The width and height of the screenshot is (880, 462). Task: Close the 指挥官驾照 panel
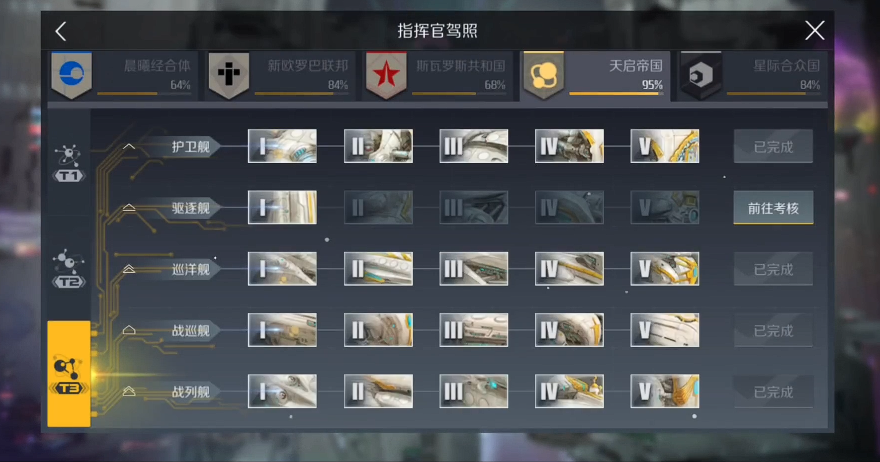[x=814, y=30]
